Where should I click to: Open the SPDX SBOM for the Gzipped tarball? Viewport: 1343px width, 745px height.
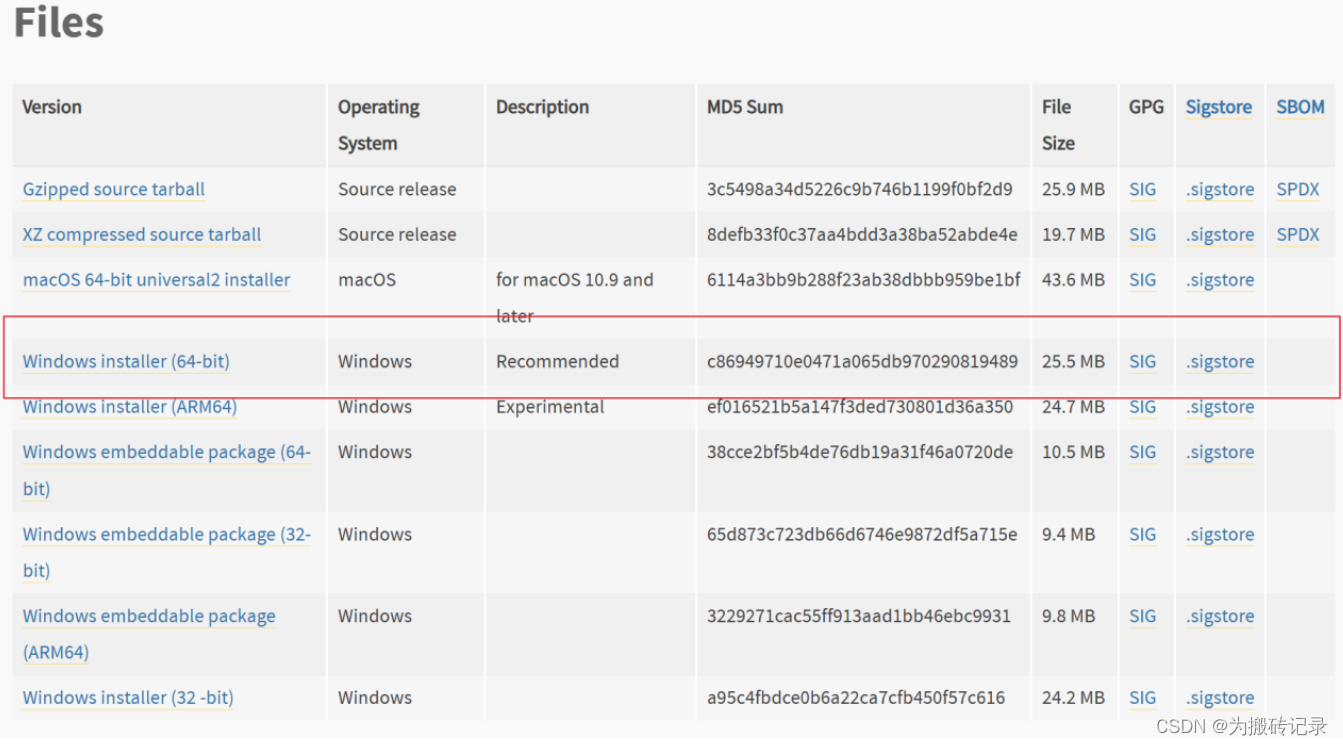click(1297, 190)
